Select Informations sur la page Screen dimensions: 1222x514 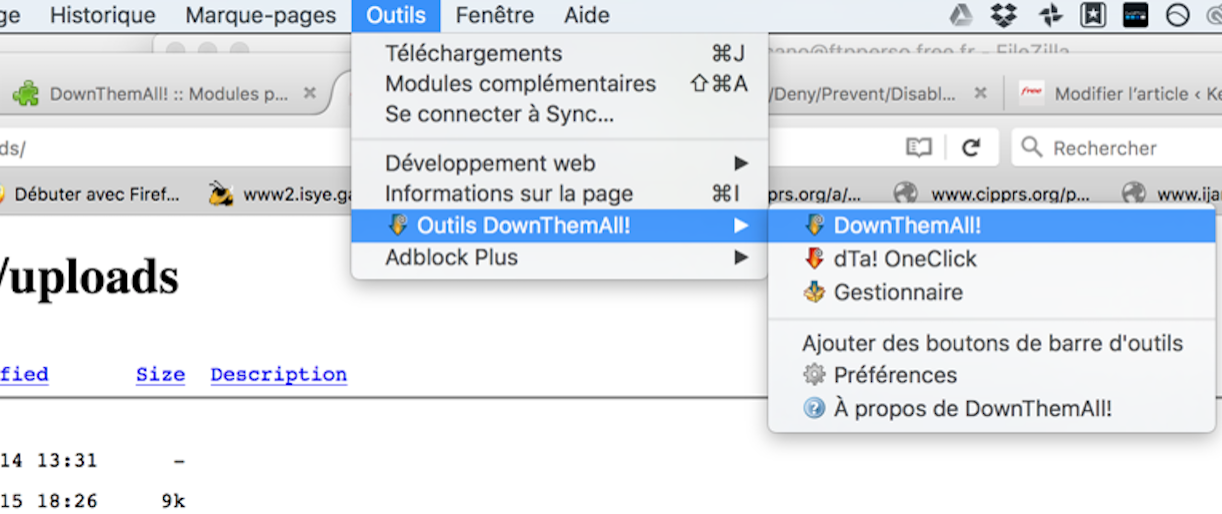(x=560, y=193)
